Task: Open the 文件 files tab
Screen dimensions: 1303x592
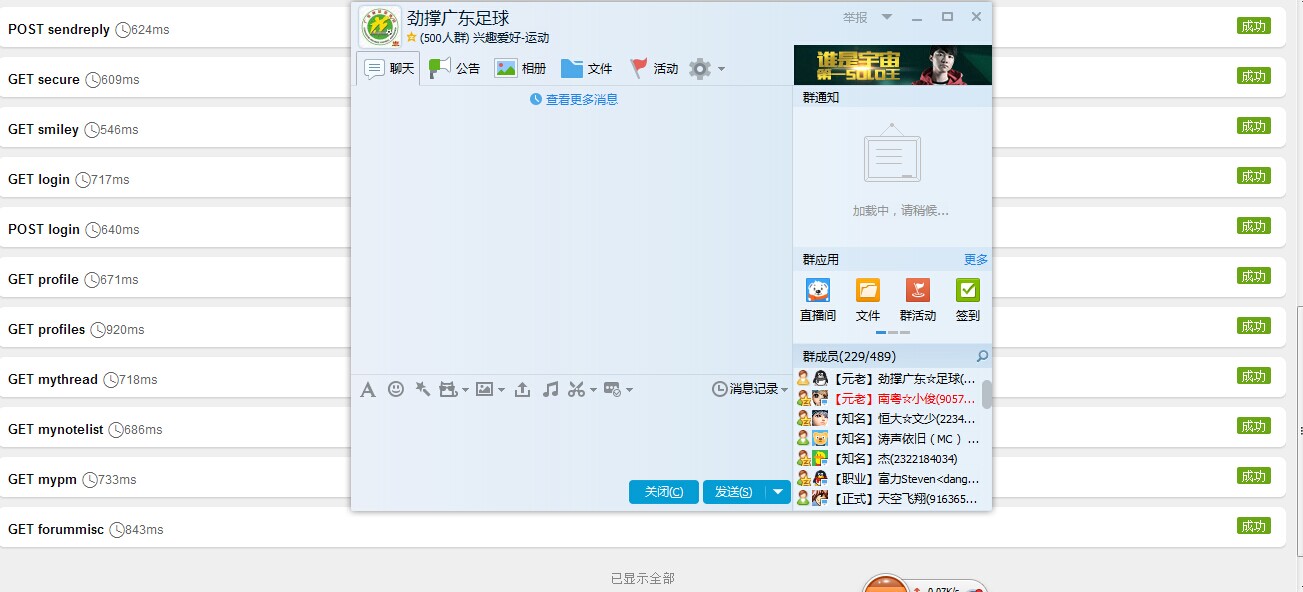Action: tap(587, 68)
